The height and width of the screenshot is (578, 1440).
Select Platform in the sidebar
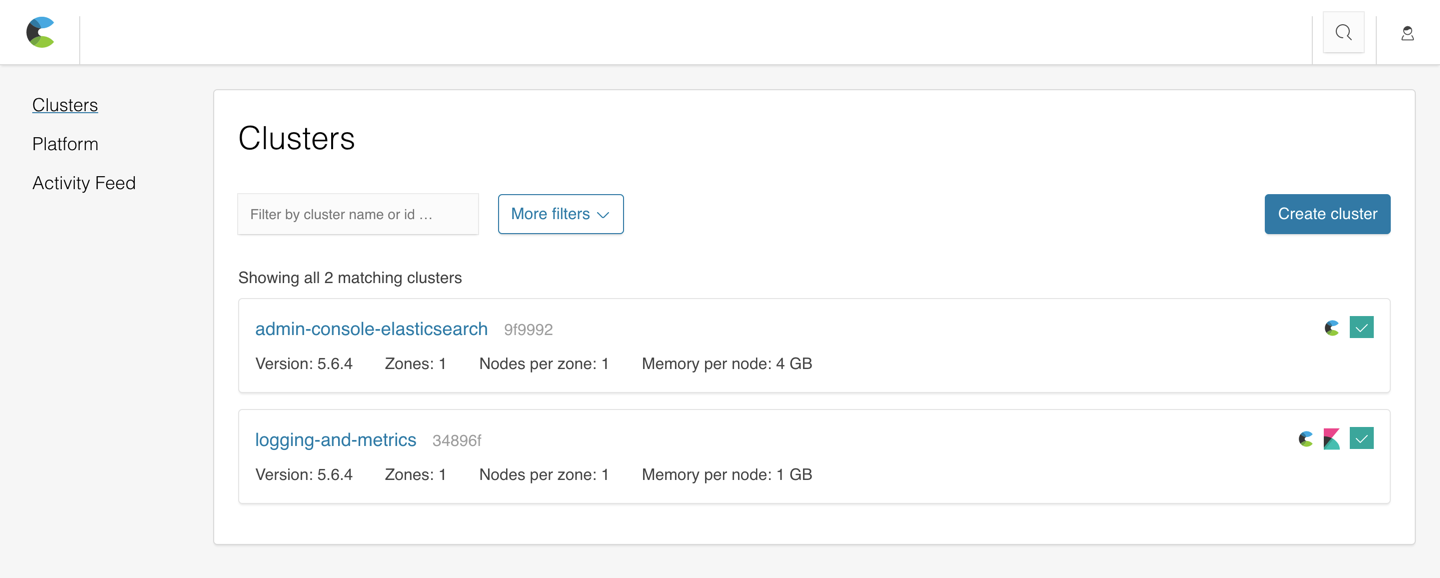(x=65, y=144)
